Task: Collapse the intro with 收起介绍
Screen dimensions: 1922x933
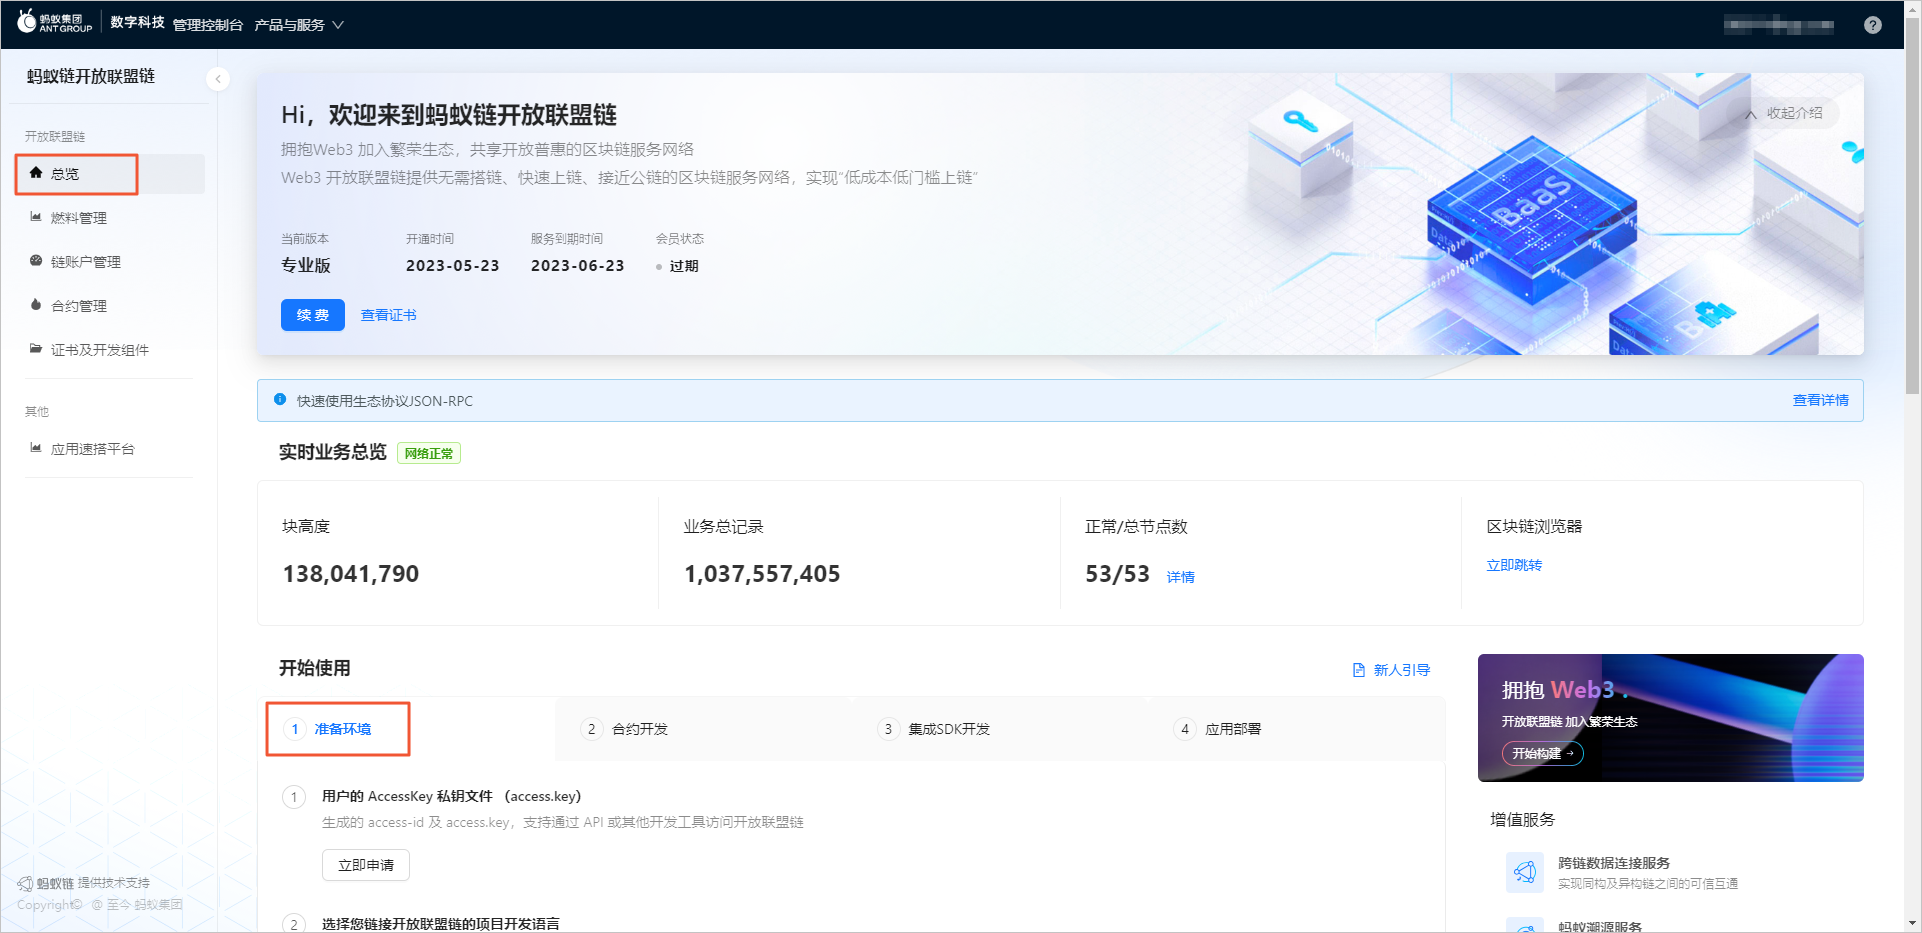Action: click(1785, 113)
